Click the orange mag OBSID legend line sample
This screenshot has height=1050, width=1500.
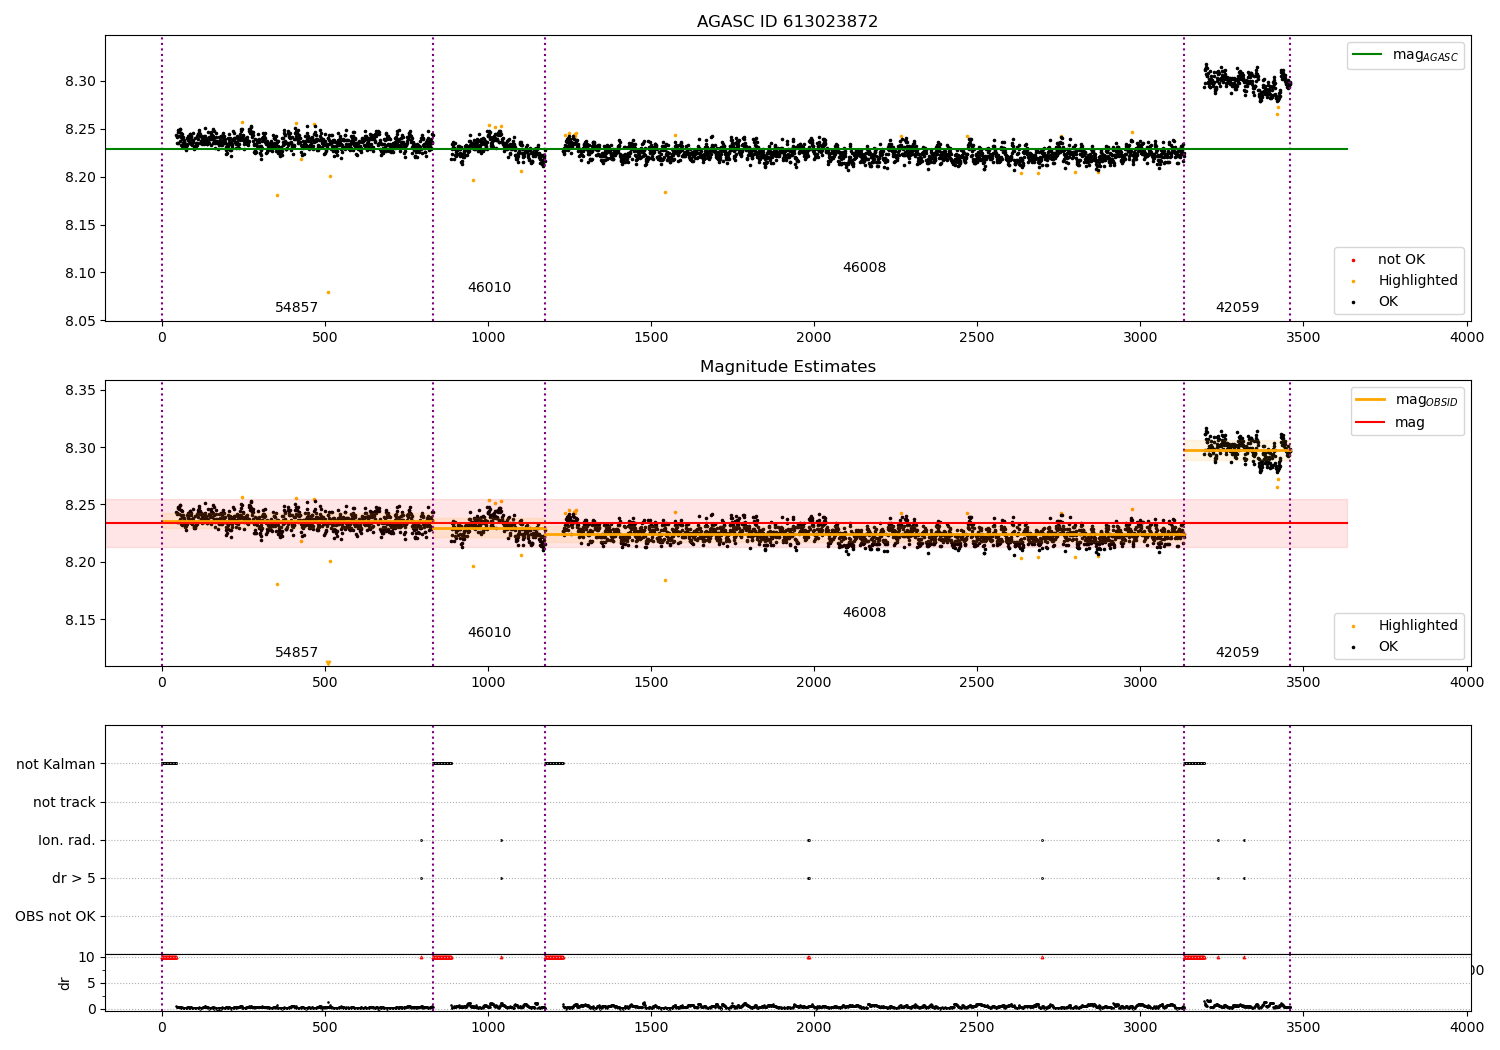1370,400
